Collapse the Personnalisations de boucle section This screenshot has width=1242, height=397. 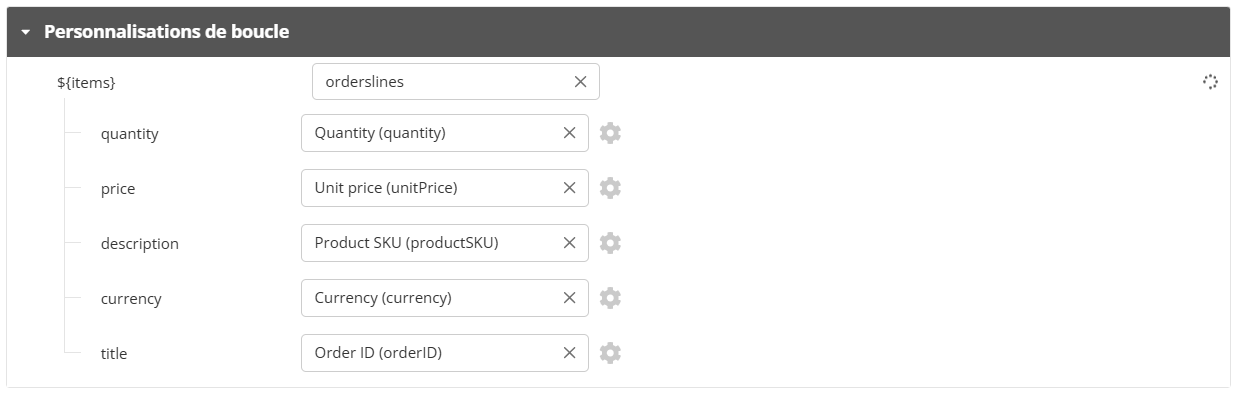pos(26,32)
